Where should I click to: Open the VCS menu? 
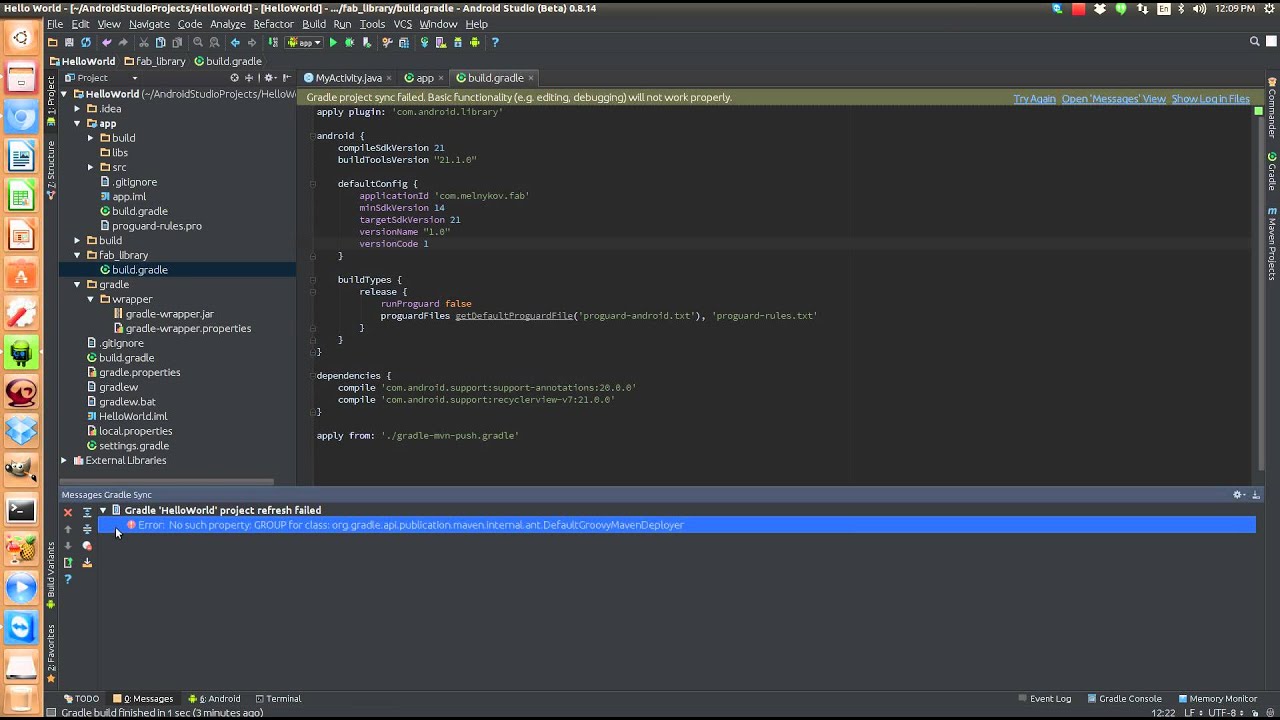(402, 24)
